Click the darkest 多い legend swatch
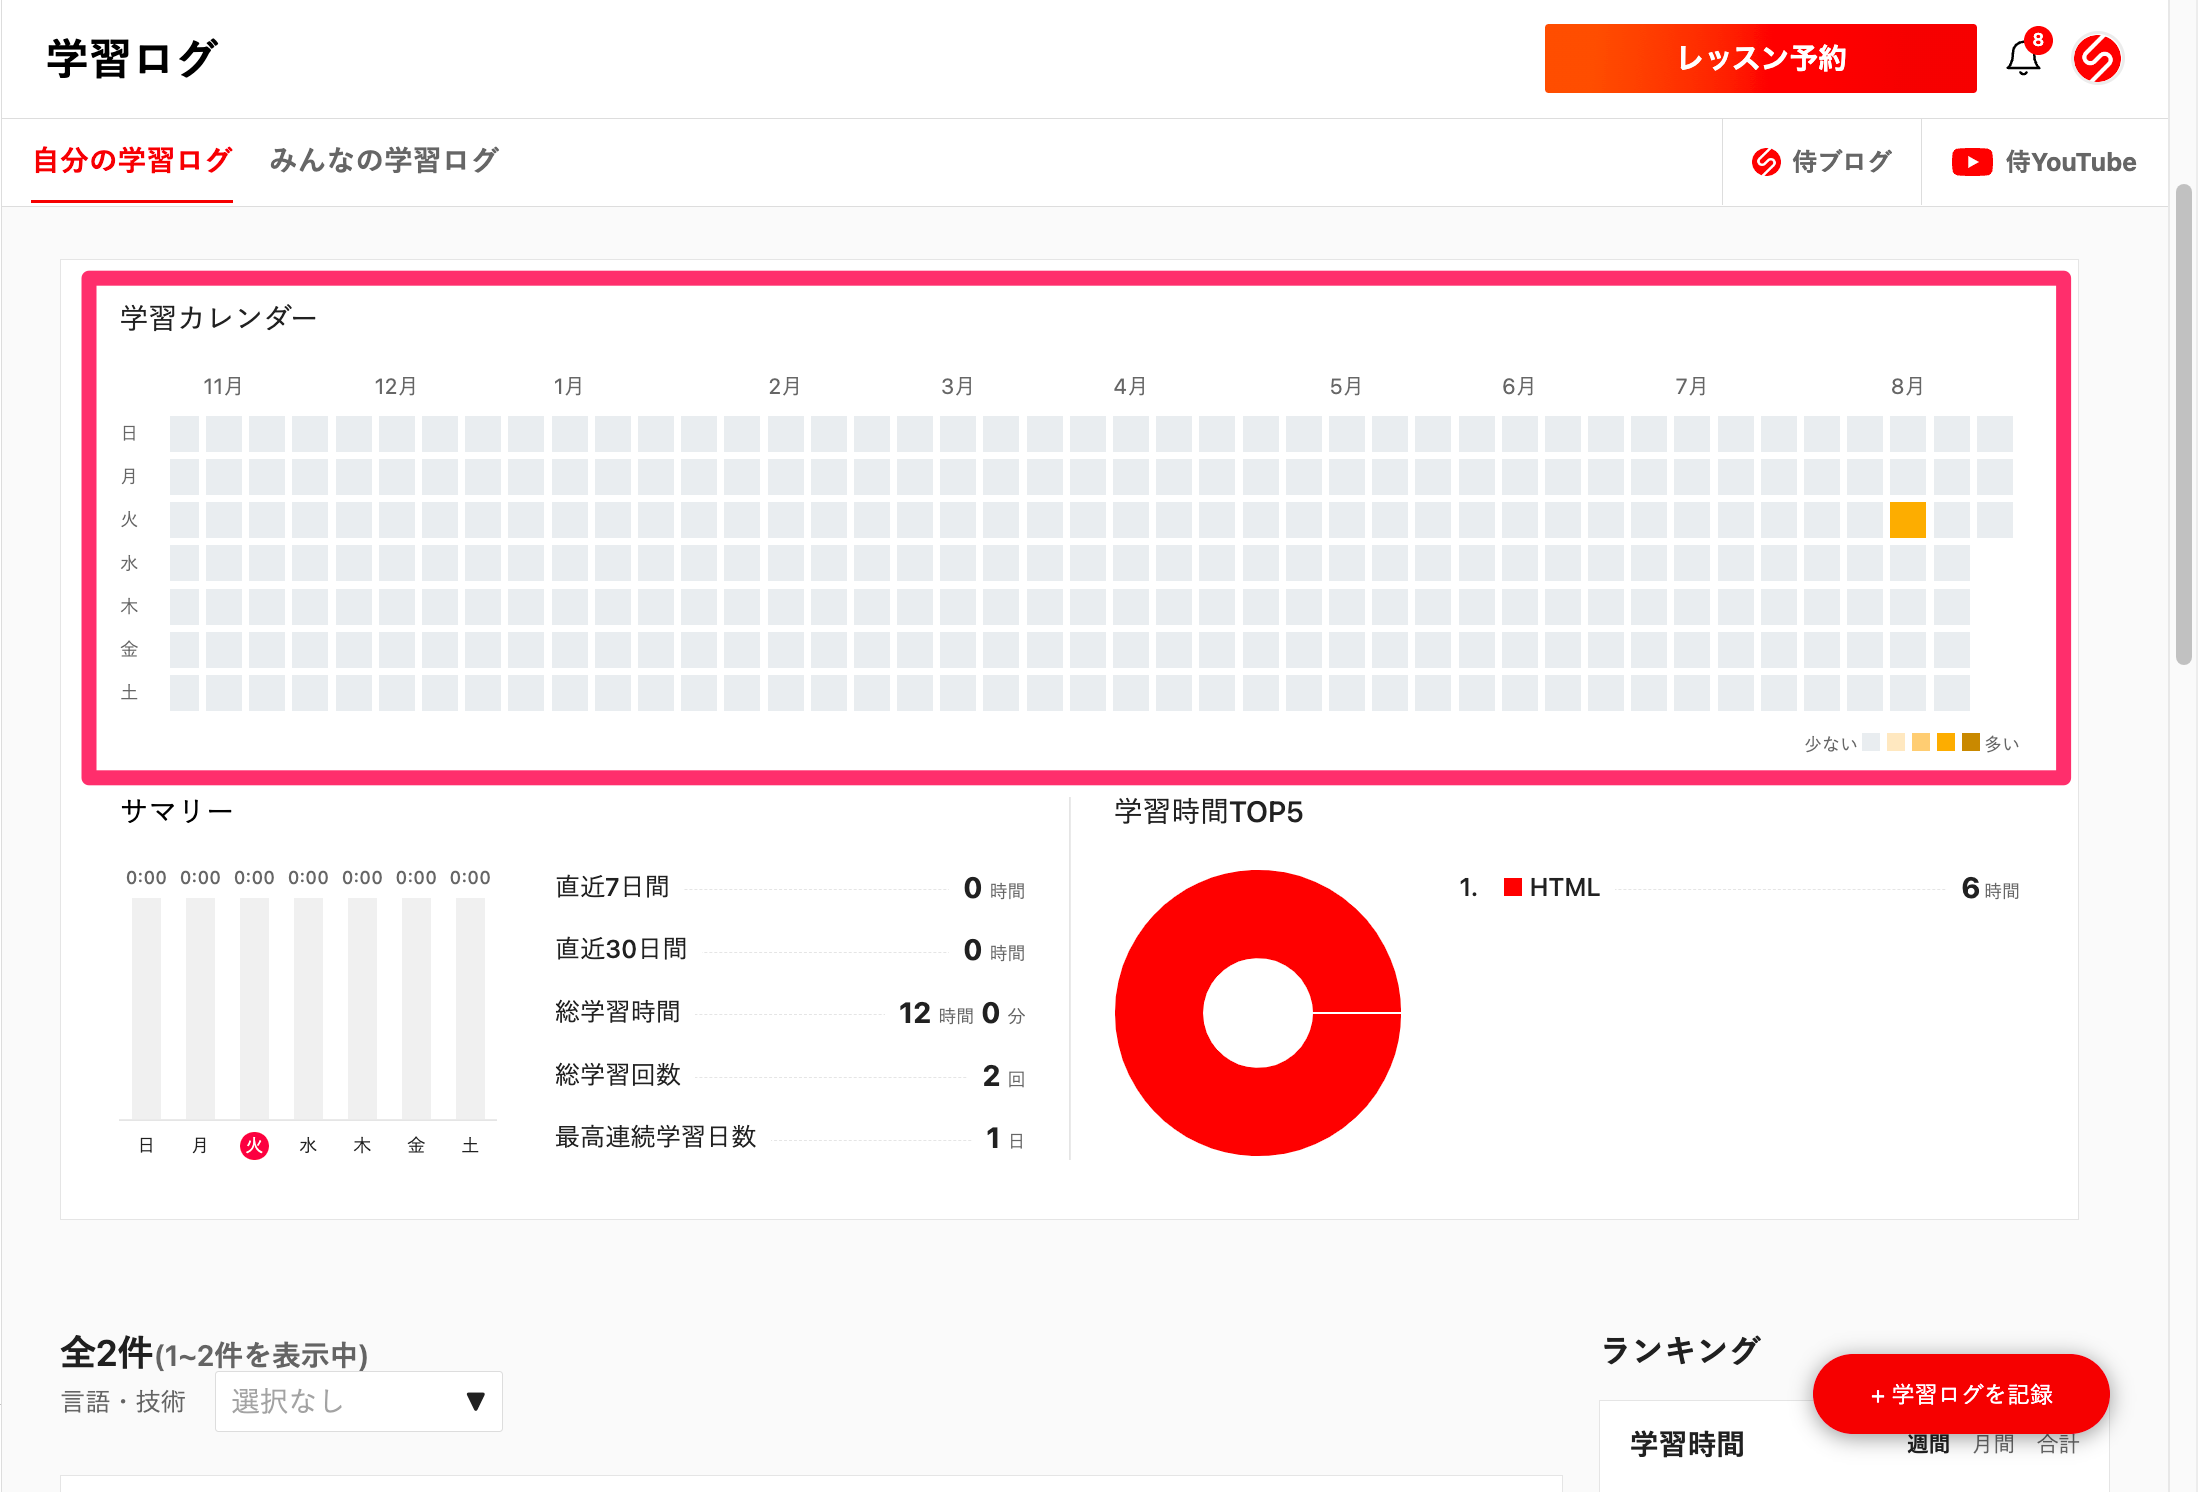Viewport: 2198px width, 1492px height. click(1970, 742)
